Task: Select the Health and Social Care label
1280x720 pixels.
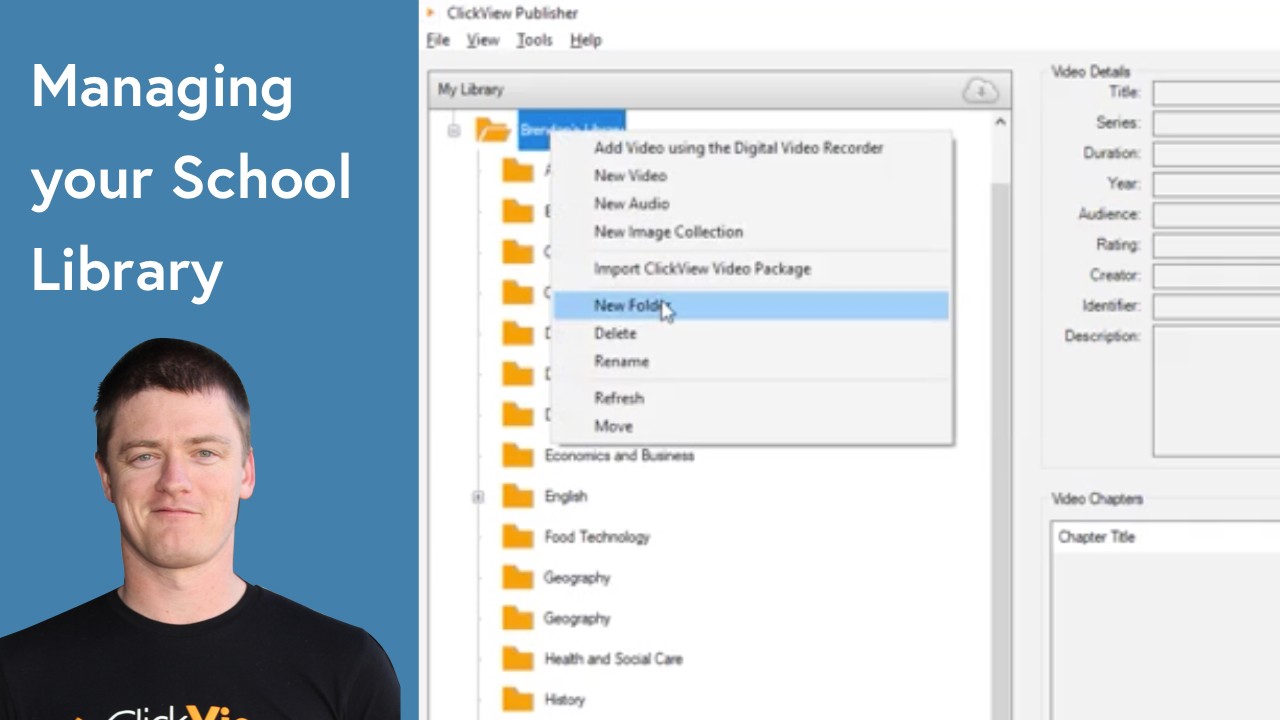Action: pyautogui.click(x=613, y=659)
